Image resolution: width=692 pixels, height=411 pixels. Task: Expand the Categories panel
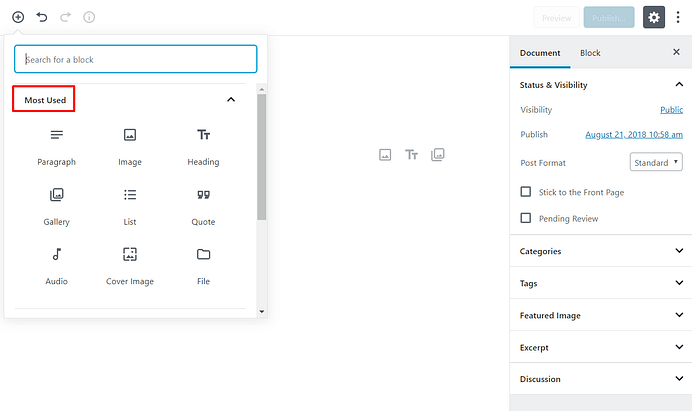point(601,251)
